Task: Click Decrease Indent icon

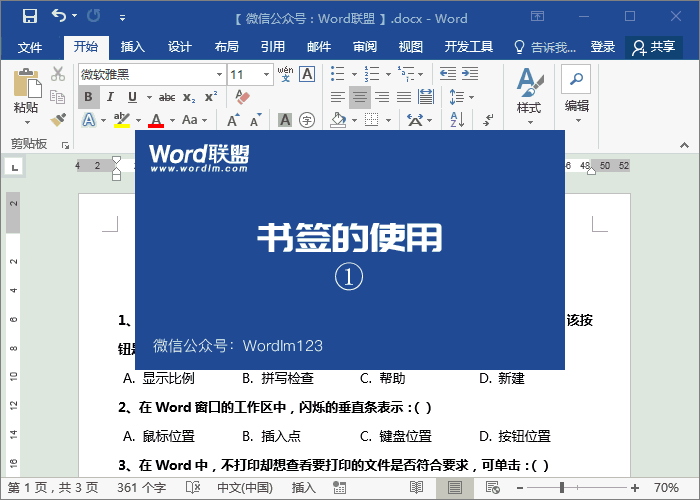Action: point(448,74)
